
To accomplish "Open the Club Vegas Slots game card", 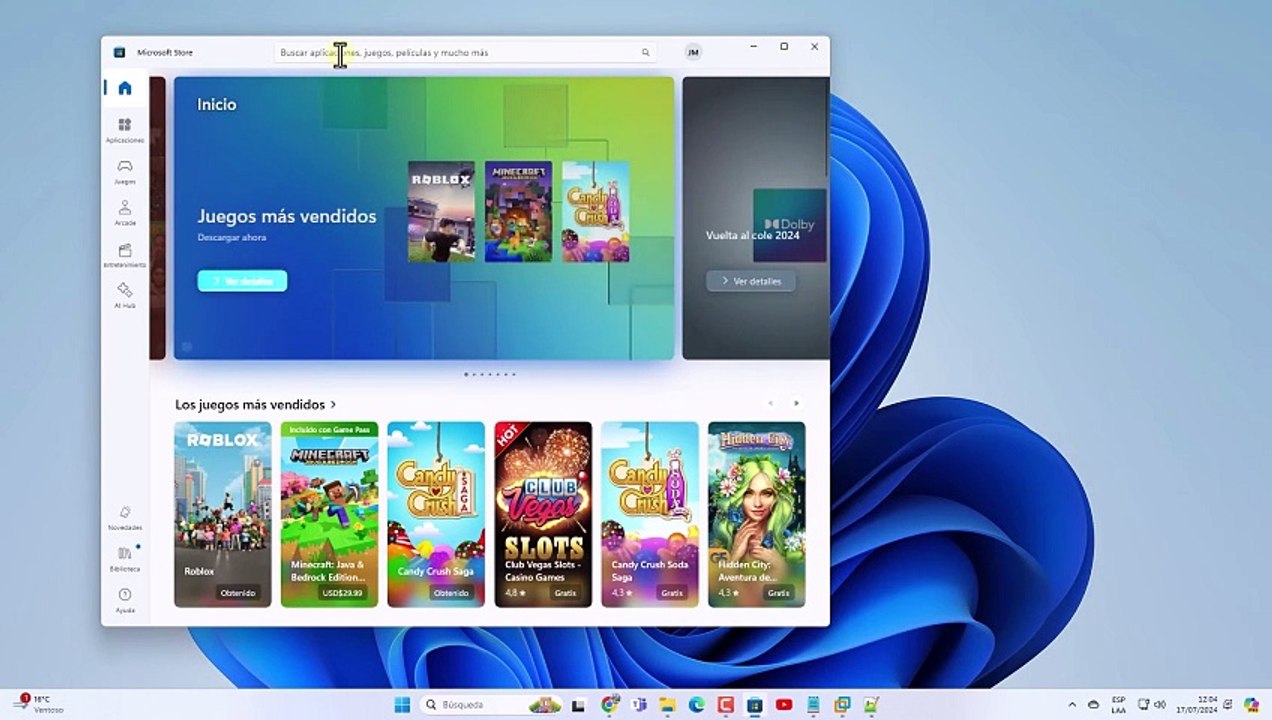I will (543, 514).
